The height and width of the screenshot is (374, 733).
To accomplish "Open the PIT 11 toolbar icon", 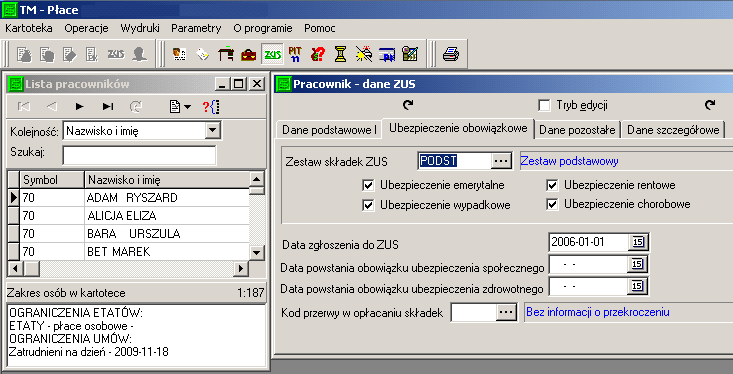I will tap(295, 55).
